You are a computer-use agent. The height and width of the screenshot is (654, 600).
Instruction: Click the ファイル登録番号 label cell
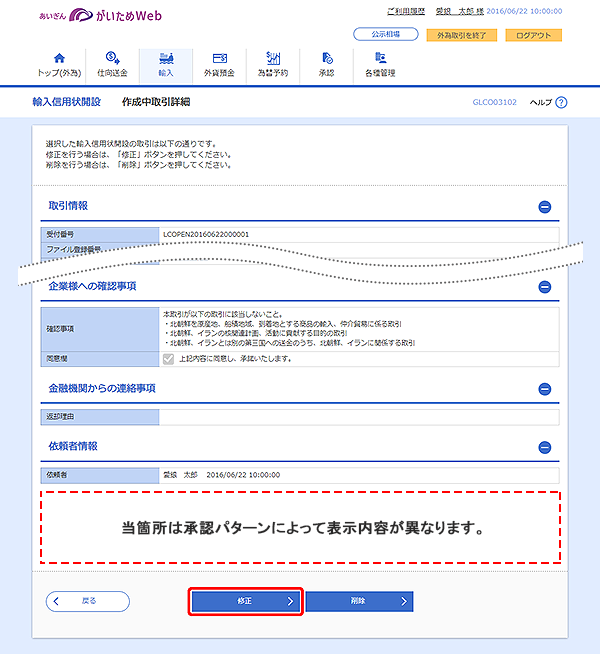pos(100,249)
